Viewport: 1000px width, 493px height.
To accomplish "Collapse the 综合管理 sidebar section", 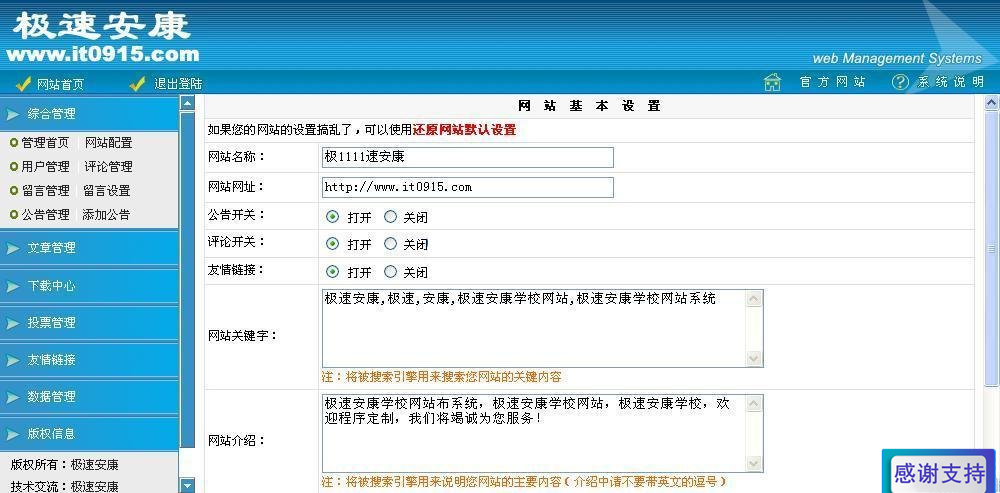I will tap(89, 114).
